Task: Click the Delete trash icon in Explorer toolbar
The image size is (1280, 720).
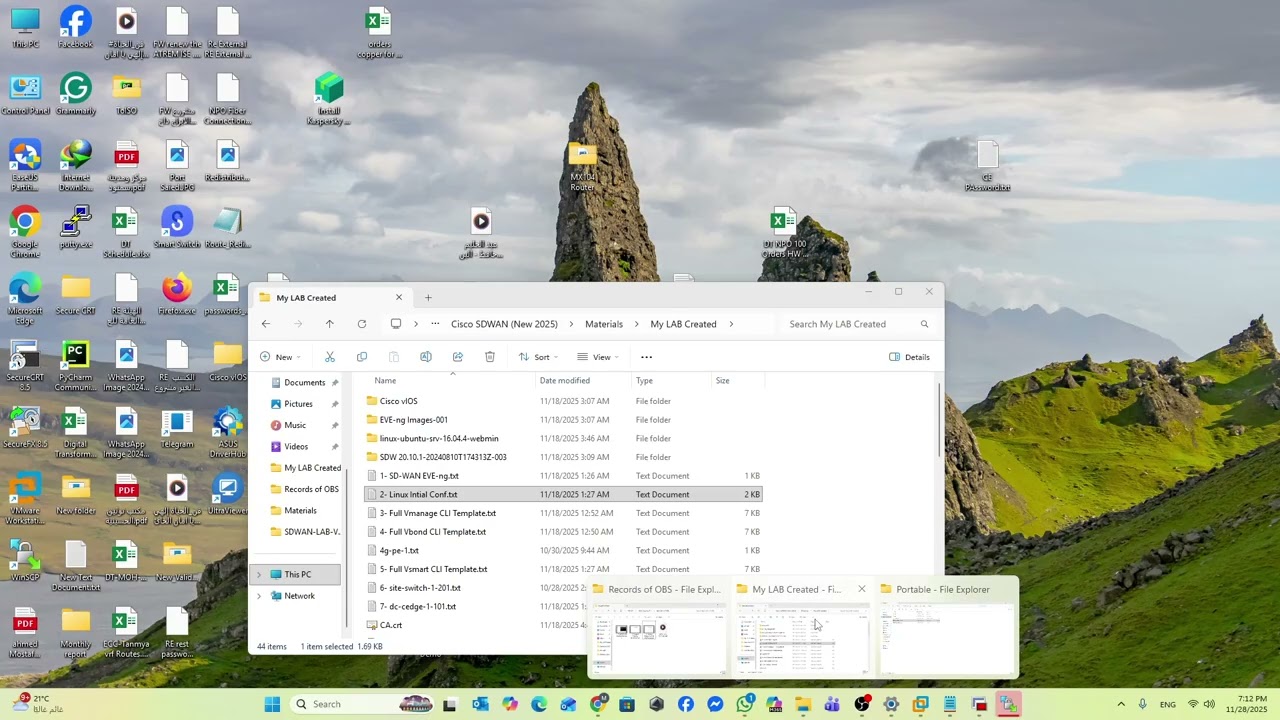Action: coord(489,357)
